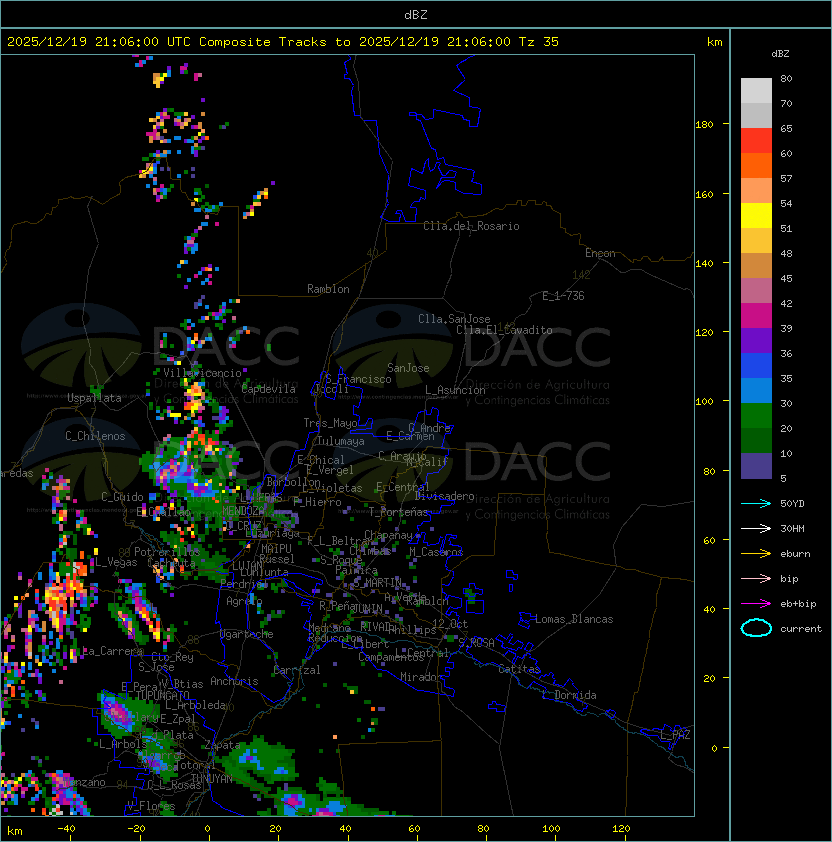The height and width of the screenshot is (842, 832).
Task: Select the magenta eb+bip arrow symbol
Action: point(756,604)
